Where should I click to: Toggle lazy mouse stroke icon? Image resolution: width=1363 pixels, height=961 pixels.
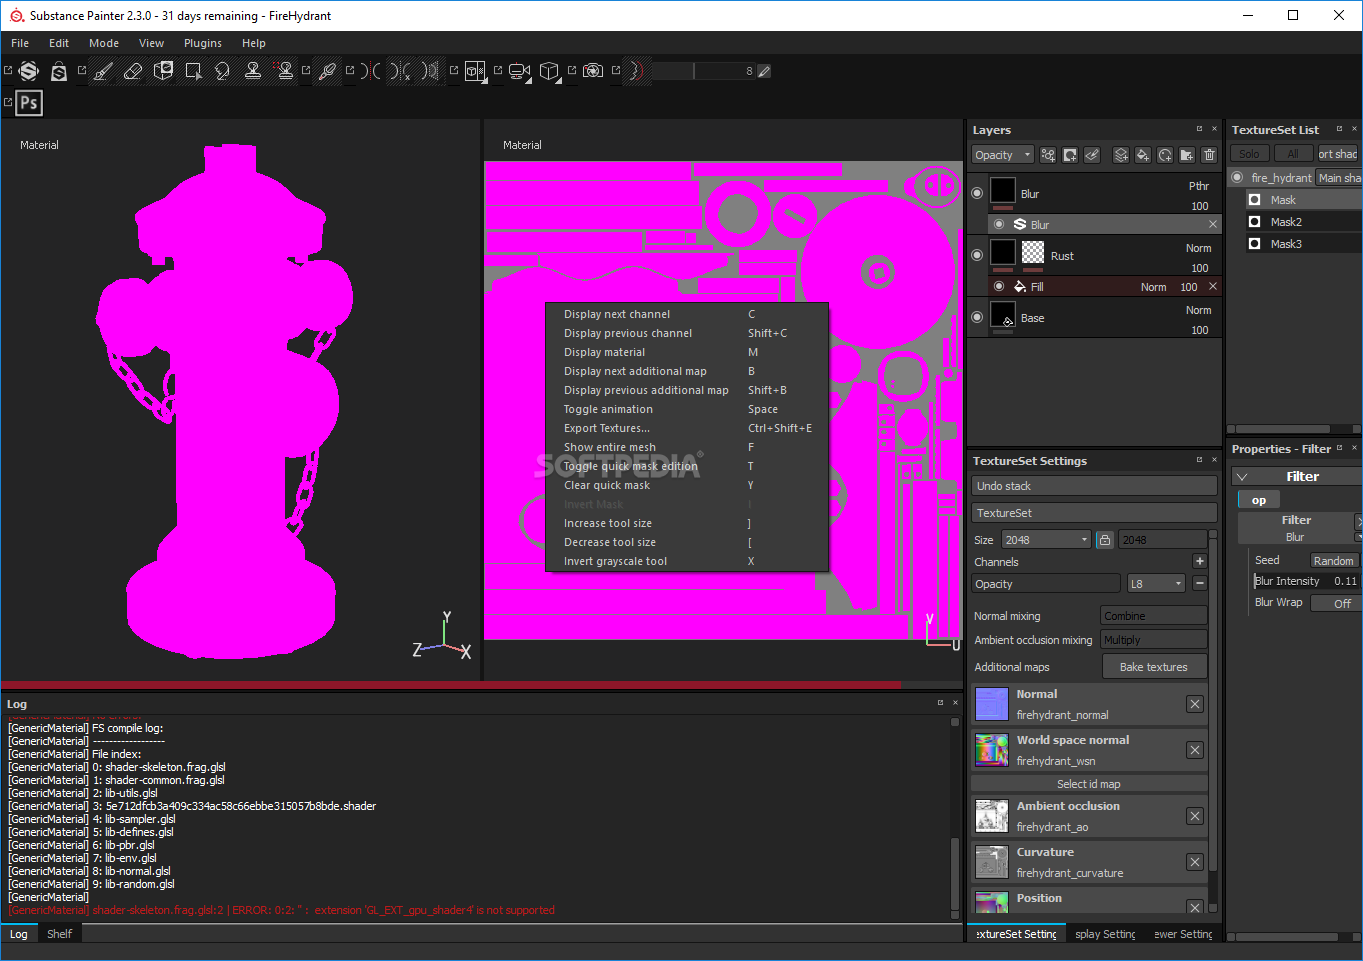coord(637,71)
